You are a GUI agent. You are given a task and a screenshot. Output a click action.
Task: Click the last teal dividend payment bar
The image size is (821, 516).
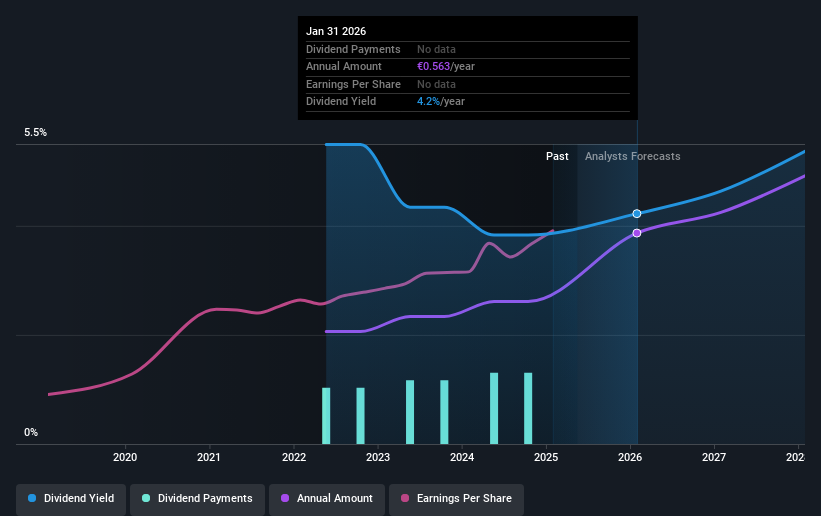pos(528,409)
